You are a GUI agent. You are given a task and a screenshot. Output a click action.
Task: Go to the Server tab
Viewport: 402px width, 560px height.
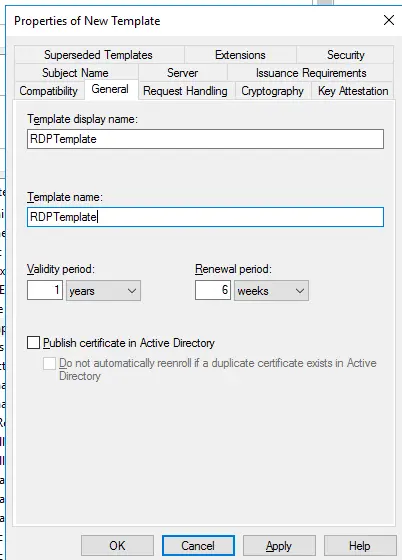(x=182, y=72)
